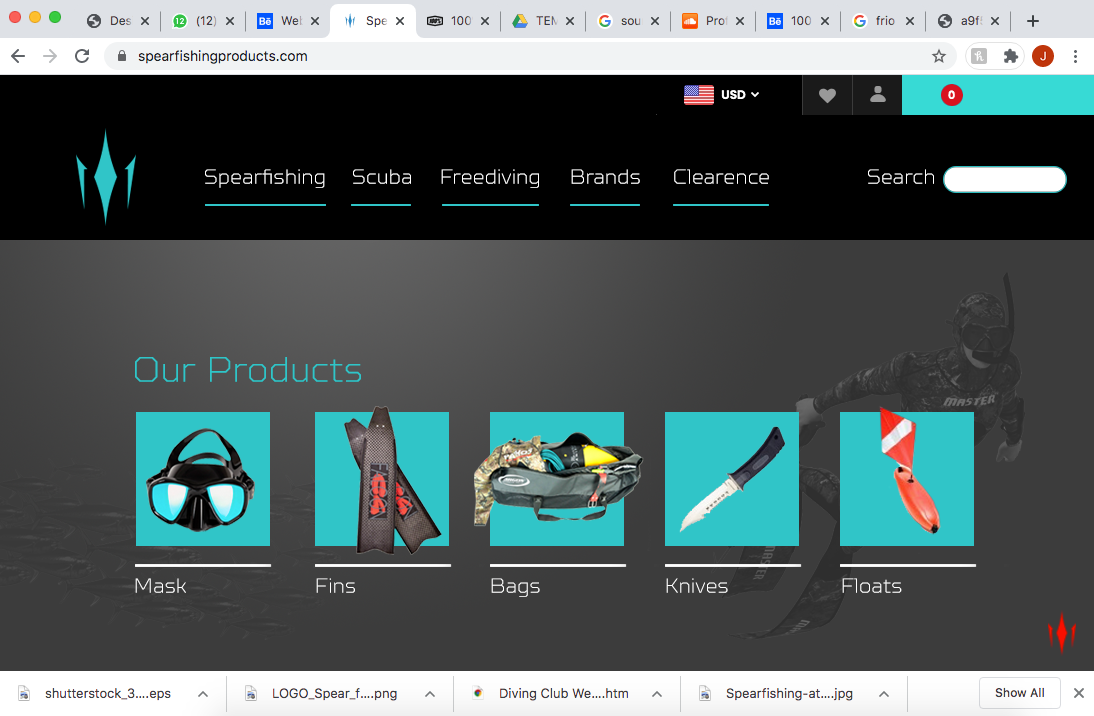
Task: Click the shopping cart counter badge
Action: tap(951, 95)
